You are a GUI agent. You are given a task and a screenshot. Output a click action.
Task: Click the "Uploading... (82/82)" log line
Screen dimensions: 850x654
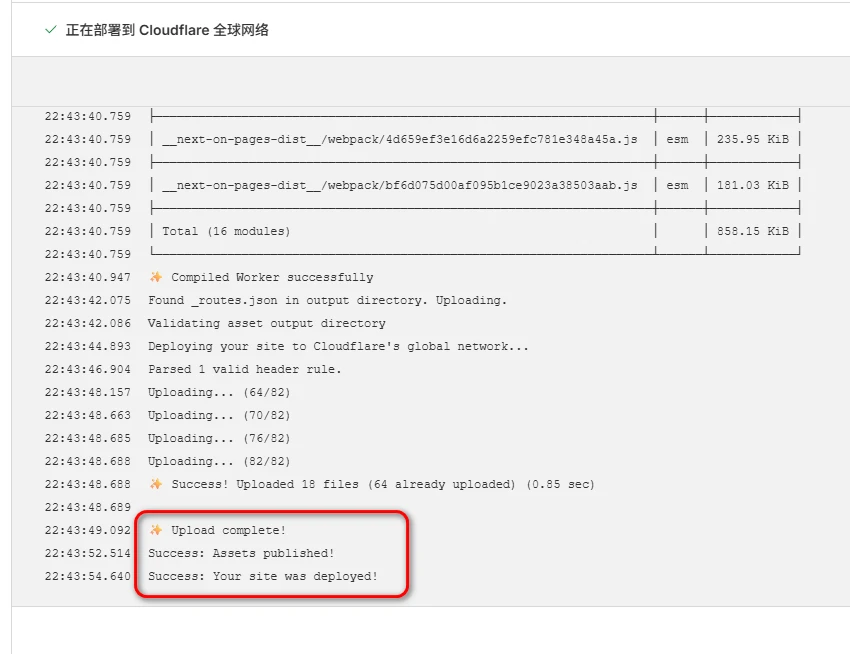219,461
